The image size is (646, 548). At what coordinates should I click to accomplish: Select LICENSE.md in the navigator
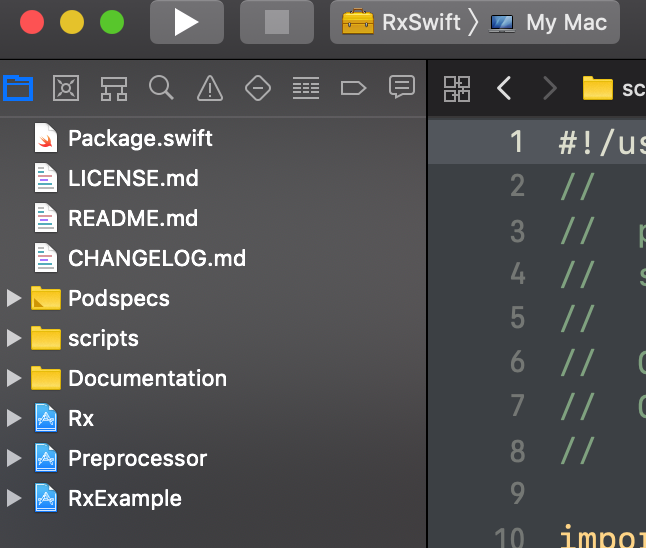[213, 178]
